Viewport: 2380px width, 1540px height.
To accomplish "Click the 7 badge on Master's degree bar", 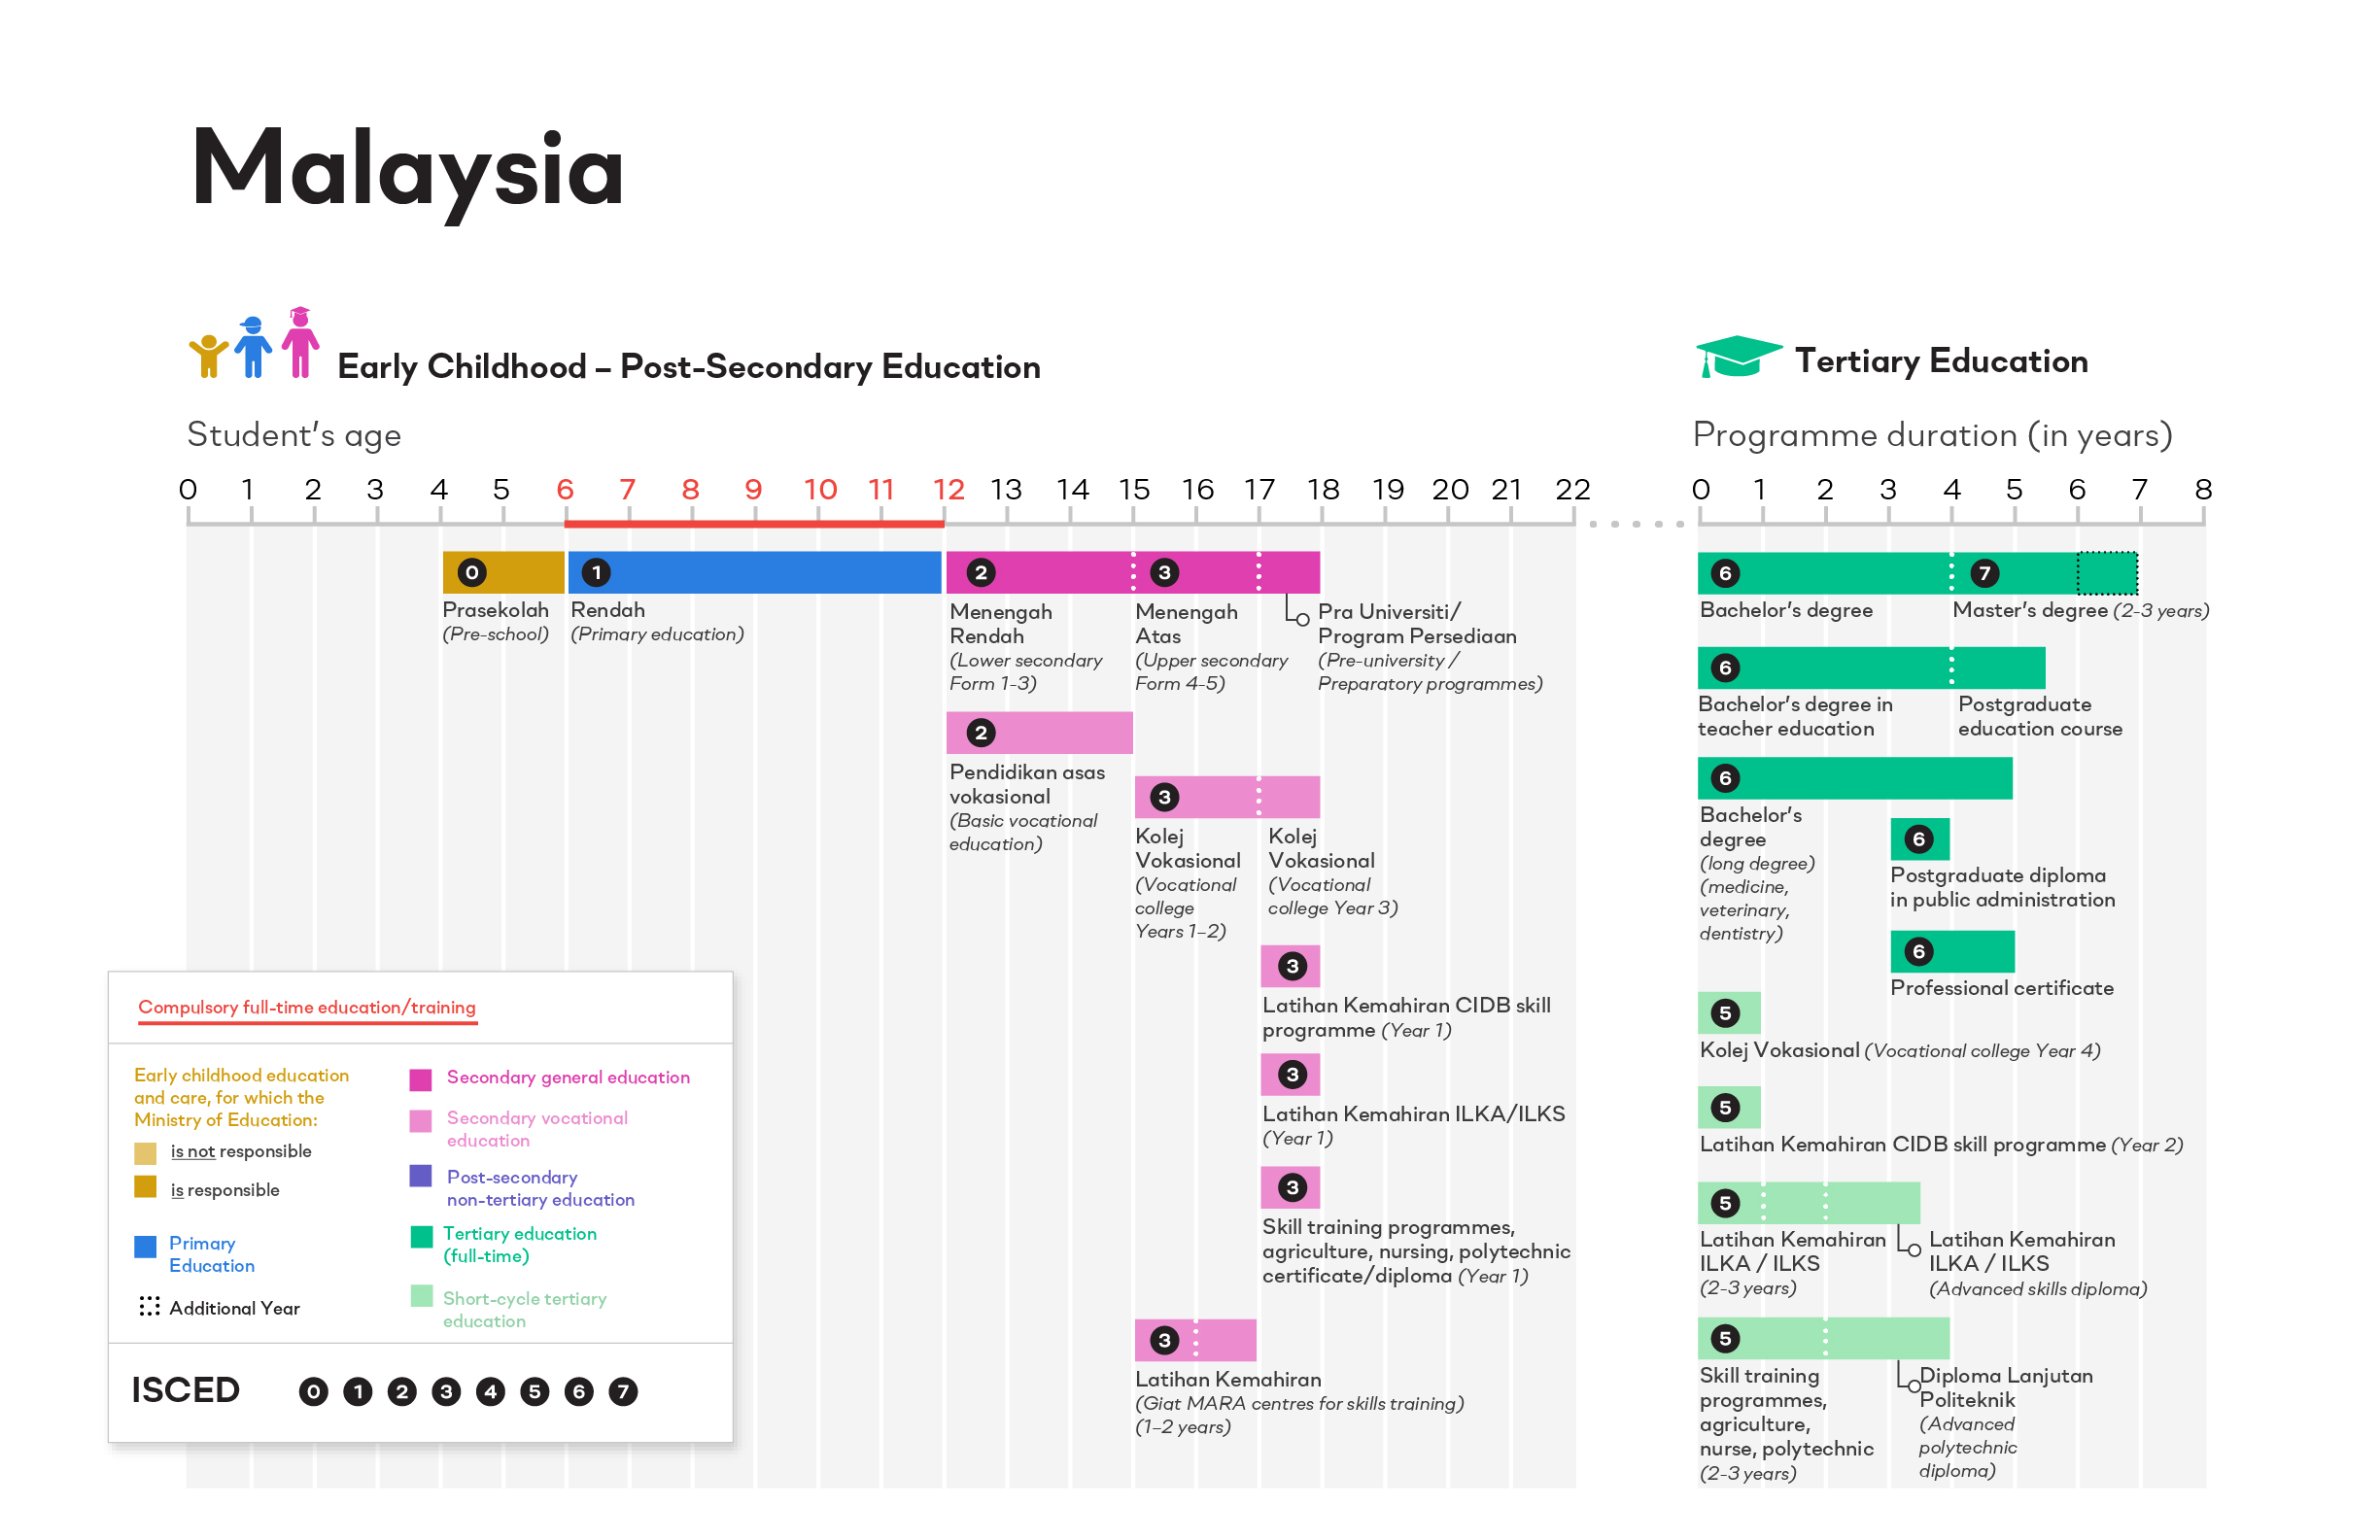I will tap(1985, 573).
